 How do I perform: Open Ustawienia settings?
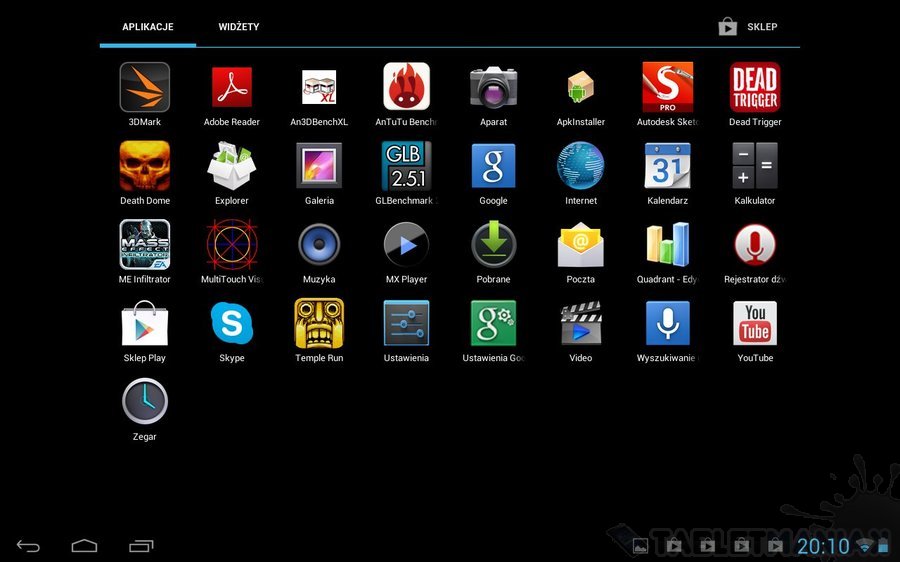coord(406,323)
